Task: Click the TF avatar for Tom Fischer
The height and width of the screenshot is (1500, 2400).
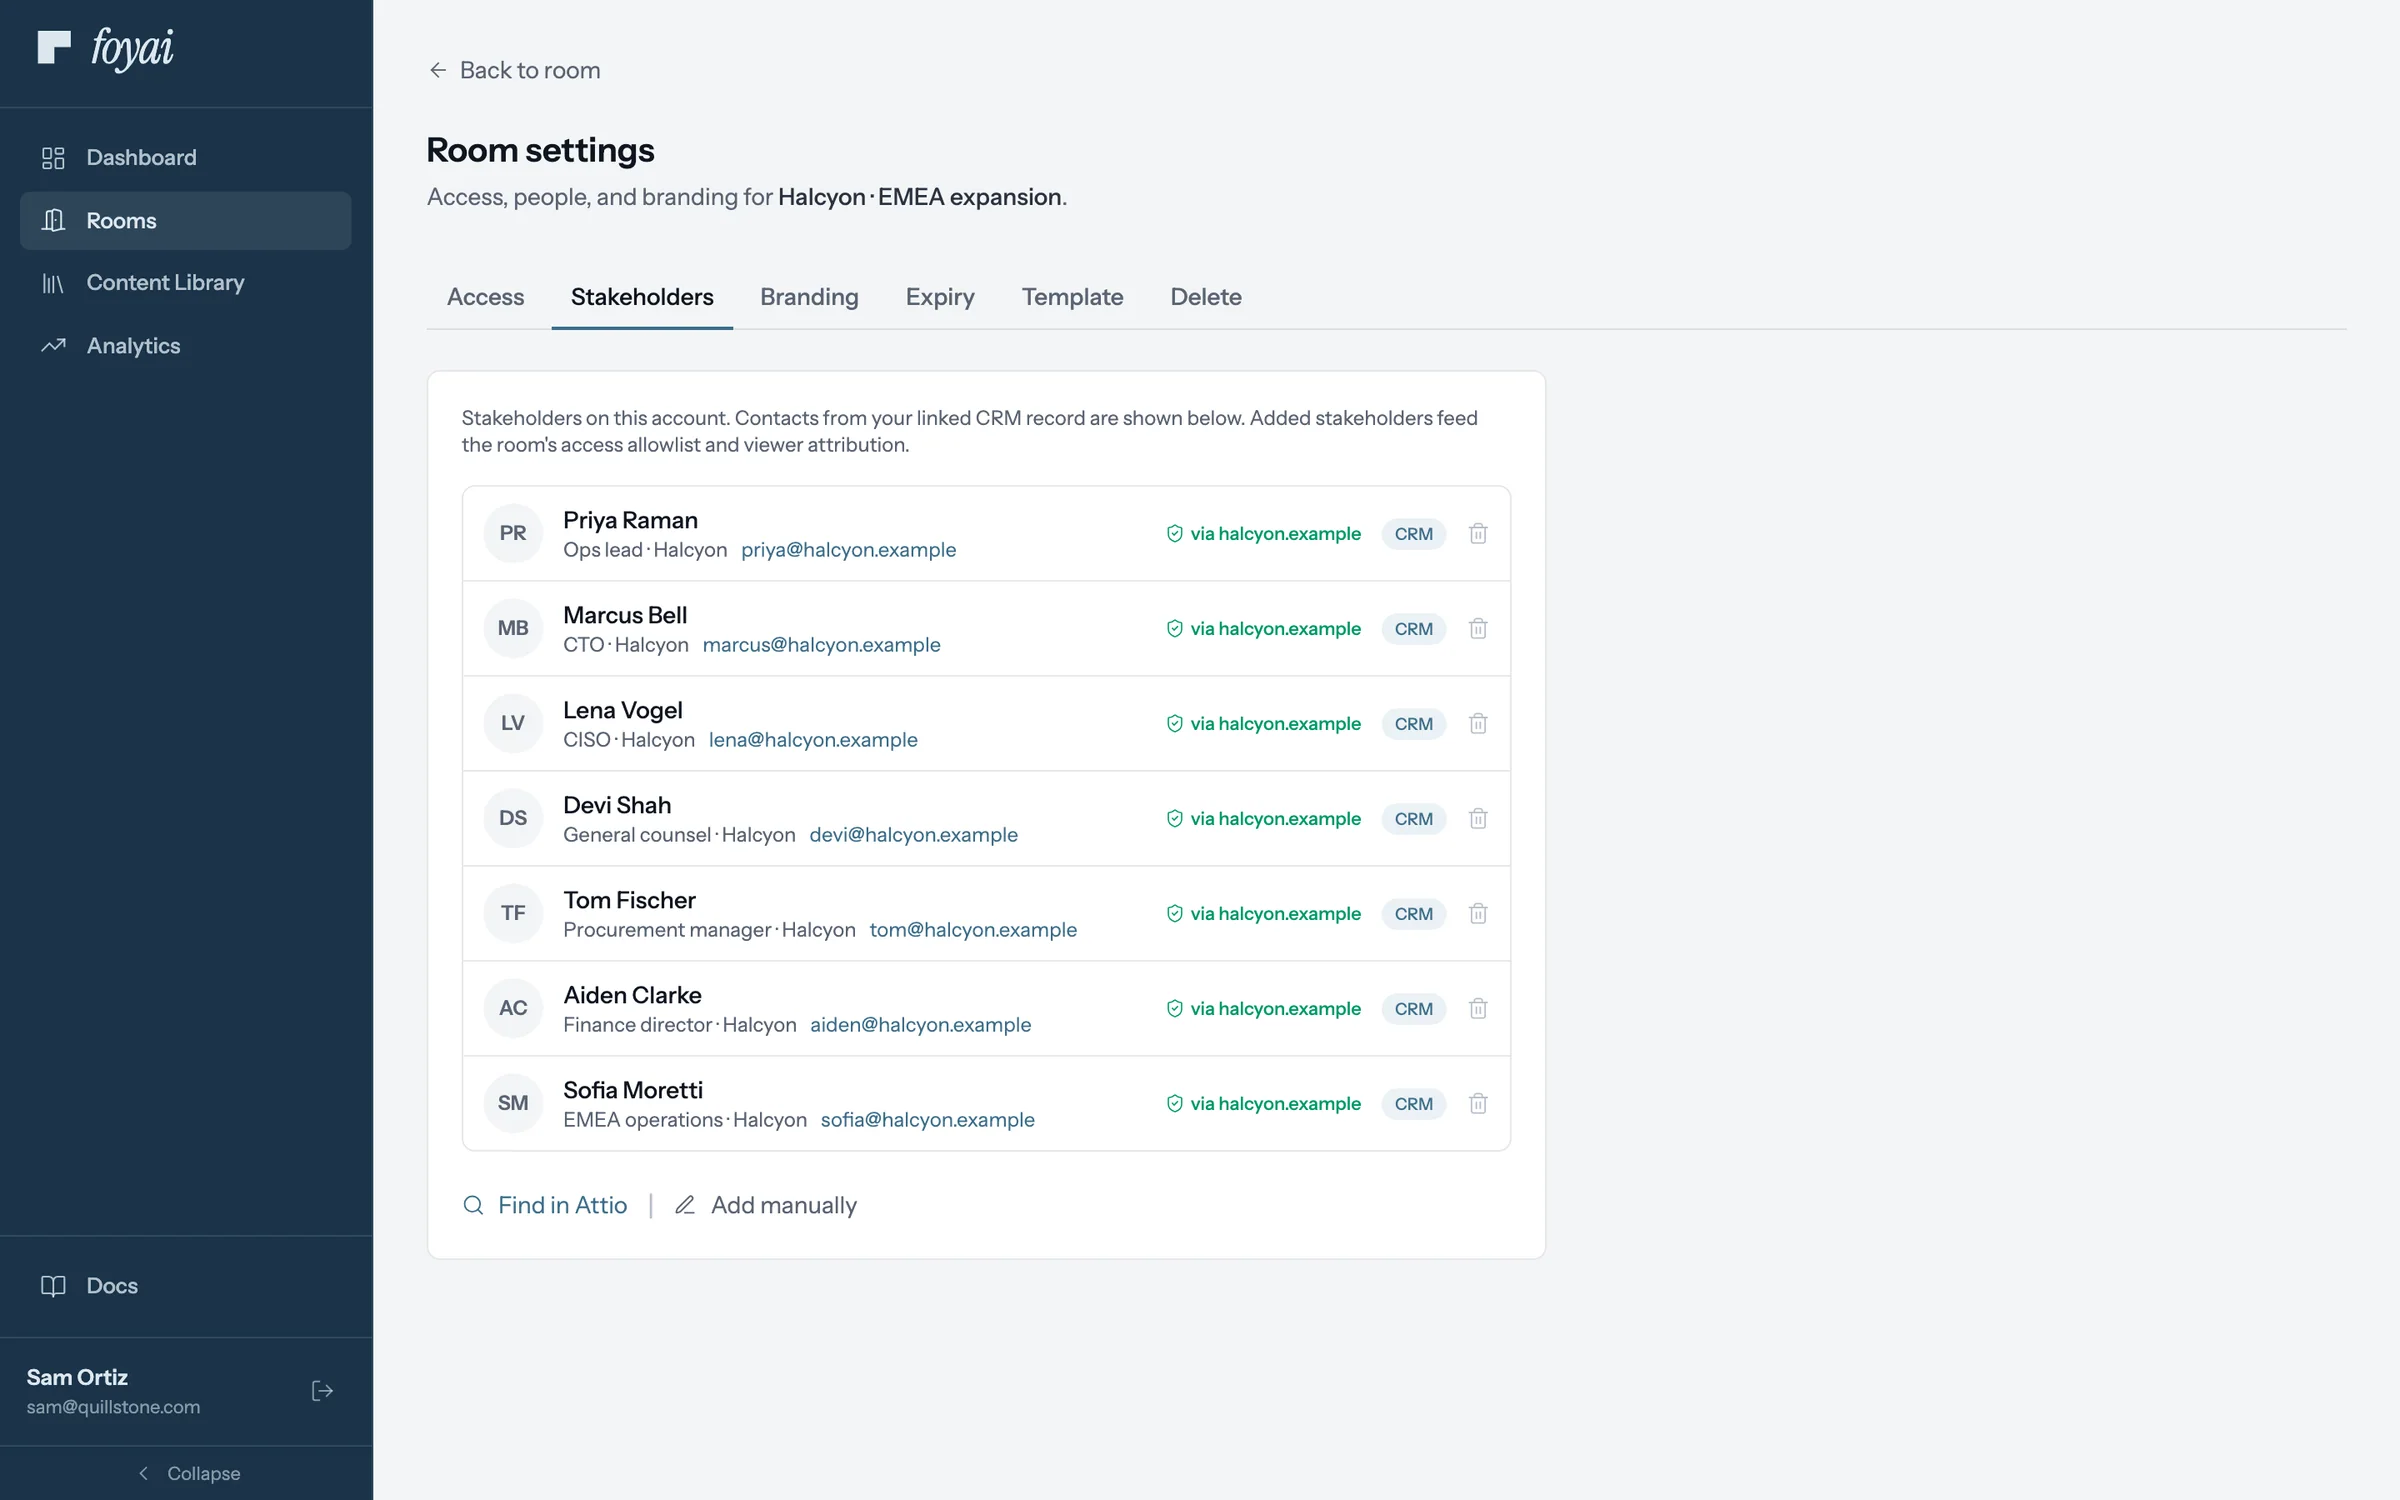Action: [x=513, y=913]
